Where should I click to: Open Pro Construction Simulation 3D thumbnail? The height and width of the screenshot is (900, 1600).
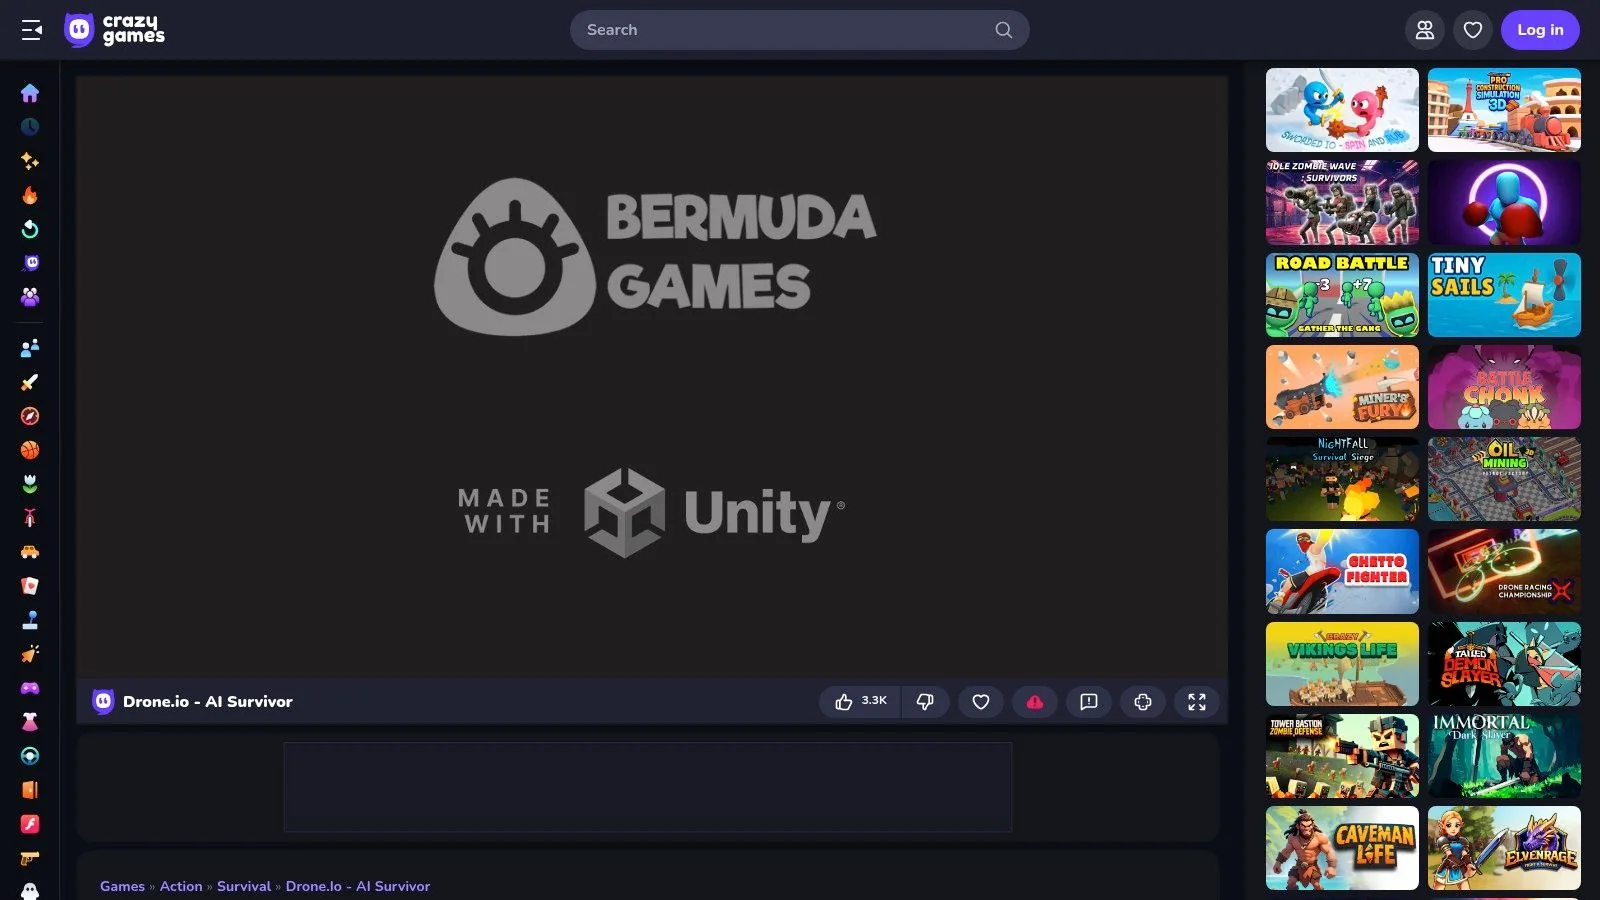pos(1504,110)
